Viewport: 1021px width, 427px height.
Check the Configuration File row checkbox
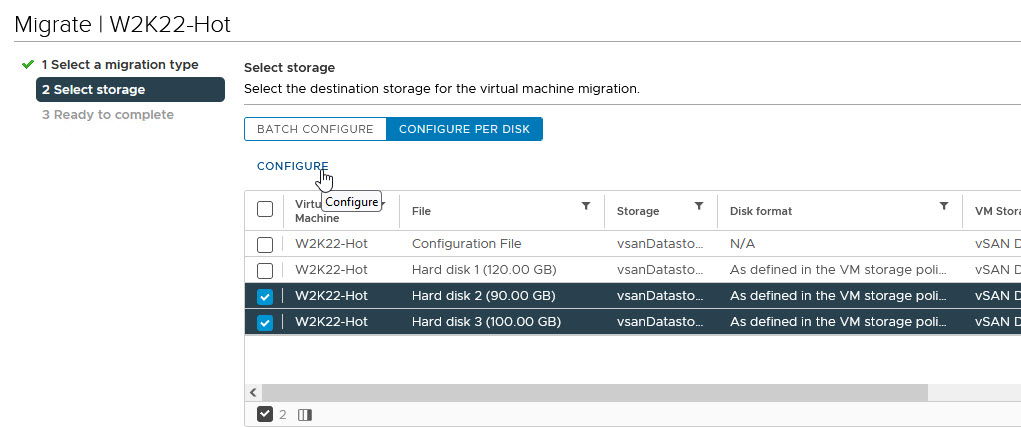265,244
